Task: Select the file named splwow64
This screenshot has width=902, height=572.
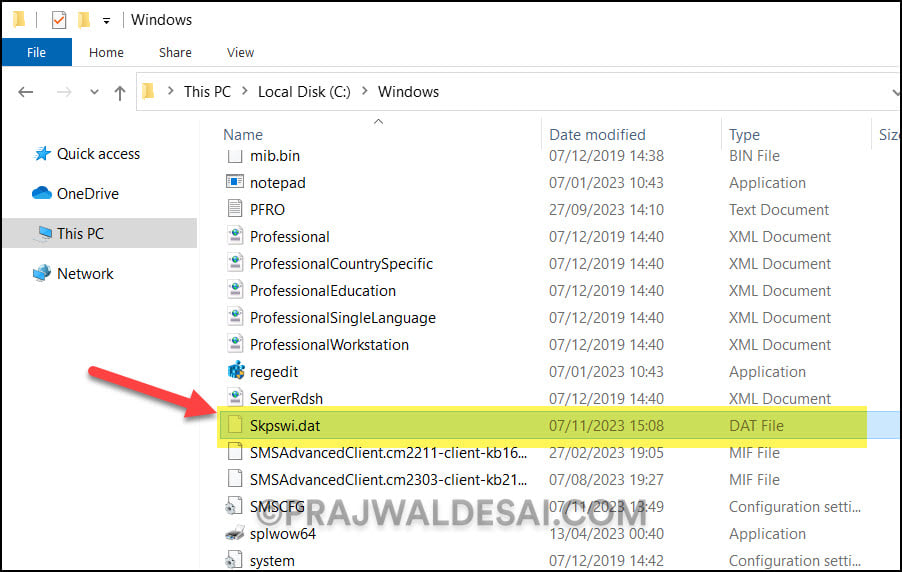Action: (283, 534)
